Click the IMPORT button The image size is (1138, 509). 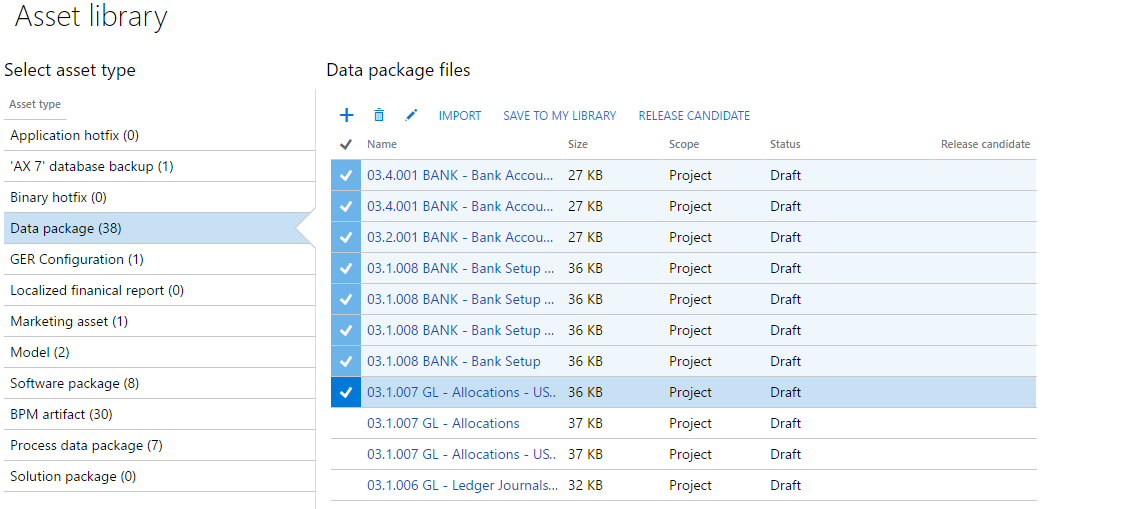[460, 116]
